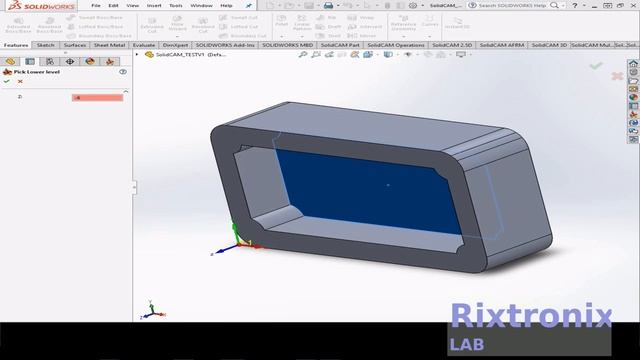The height and width of the screenshot is (360, 640).
Task: Open help for Pick Lower level panel
Action: [122, 72]
